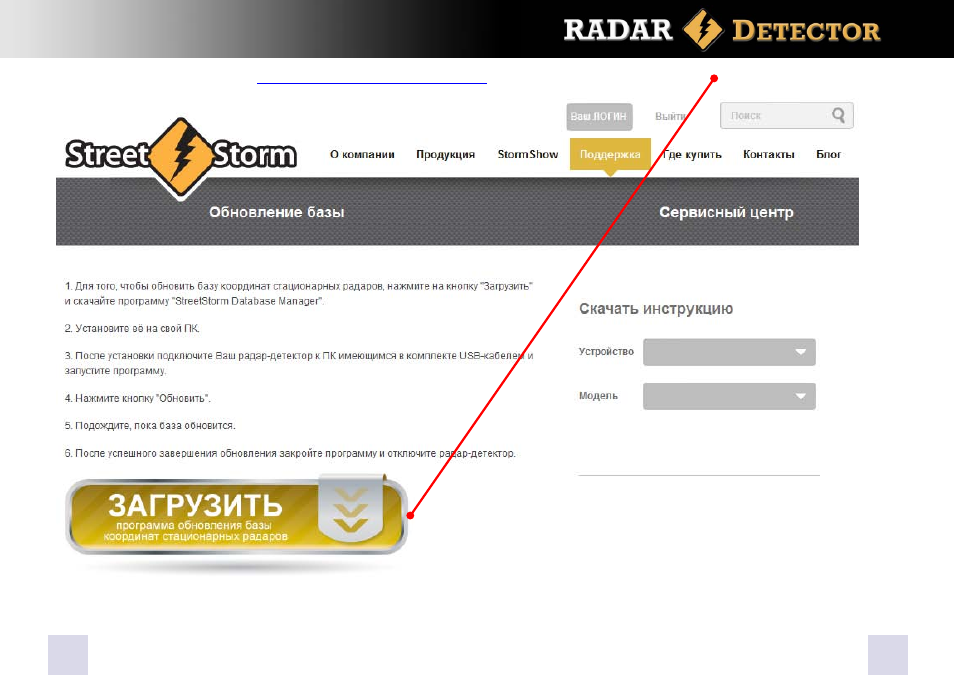Screen dimensions: 954x675
Task: Open the Блог menu item
Action: (829, 155)
